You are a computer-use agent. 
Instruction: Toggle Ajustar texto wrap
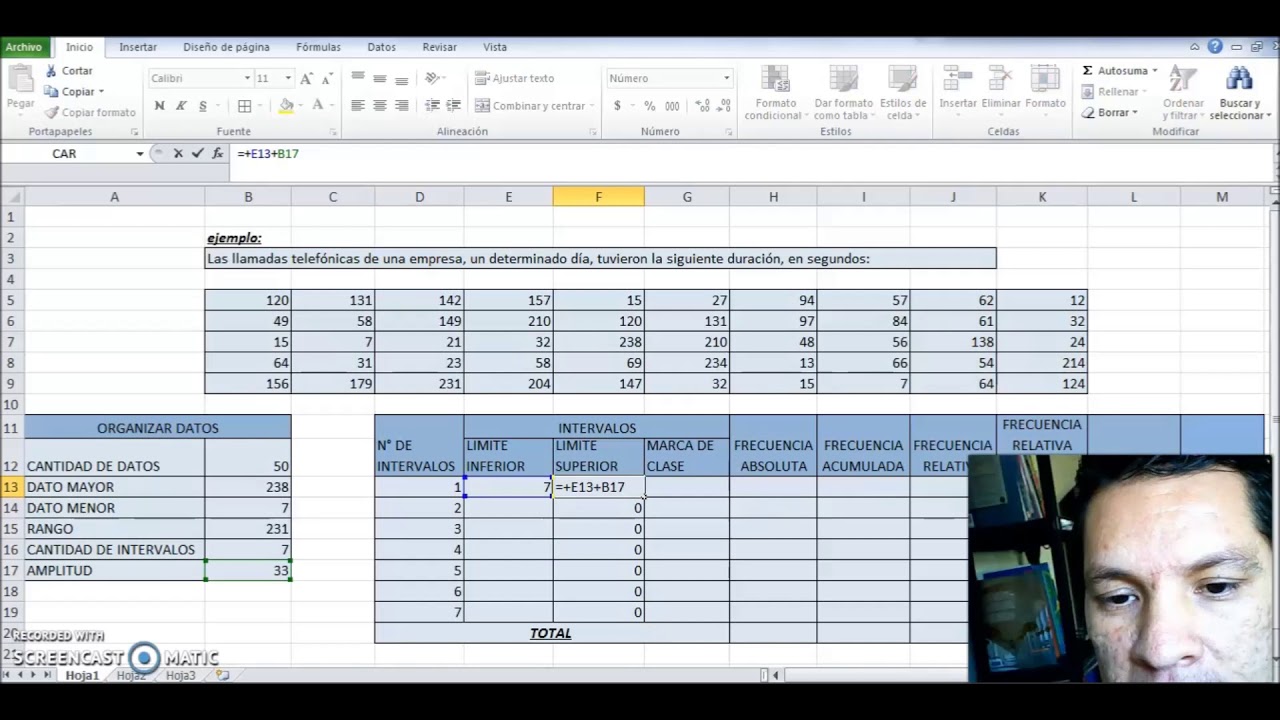[515, 78]
